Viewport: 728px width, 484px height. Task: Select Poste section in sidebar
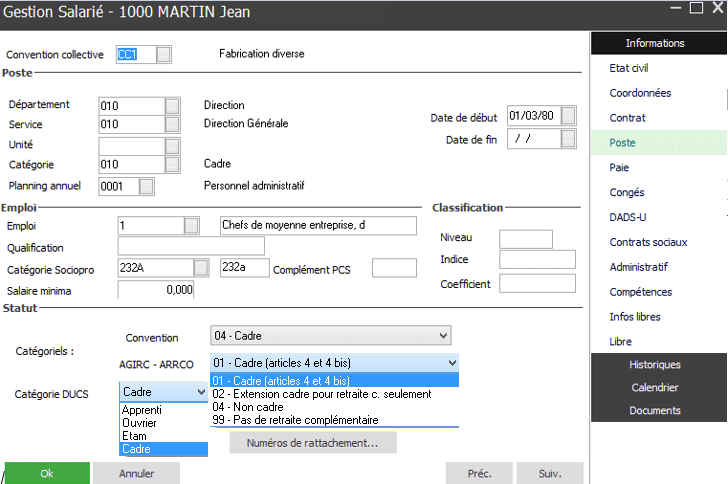point(658,143)
